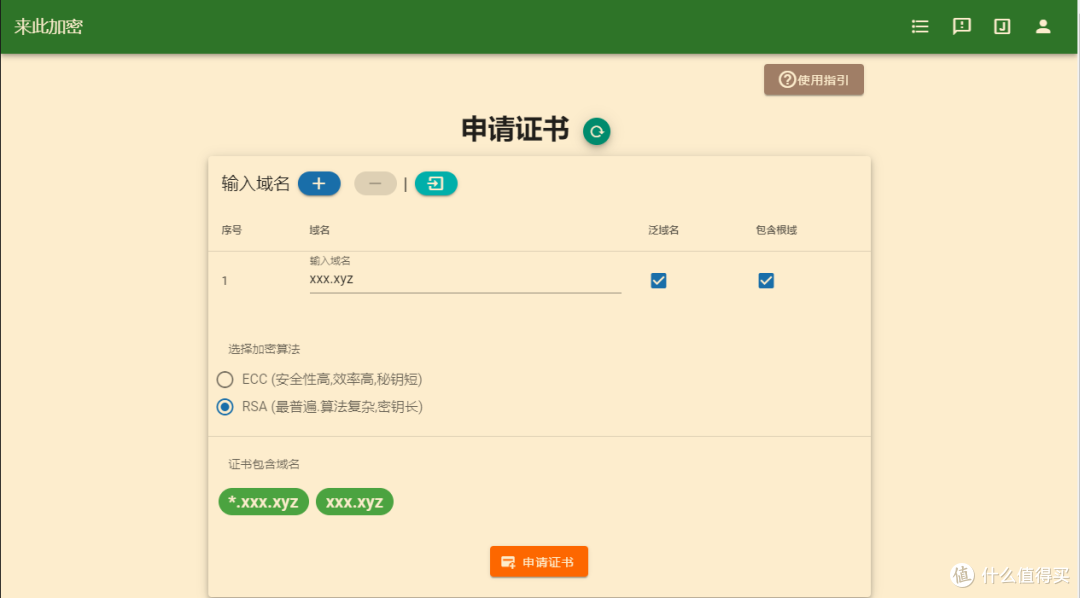
Task: Uncheck the 泛域名 checkbox
Action: [x=658, y=280]
